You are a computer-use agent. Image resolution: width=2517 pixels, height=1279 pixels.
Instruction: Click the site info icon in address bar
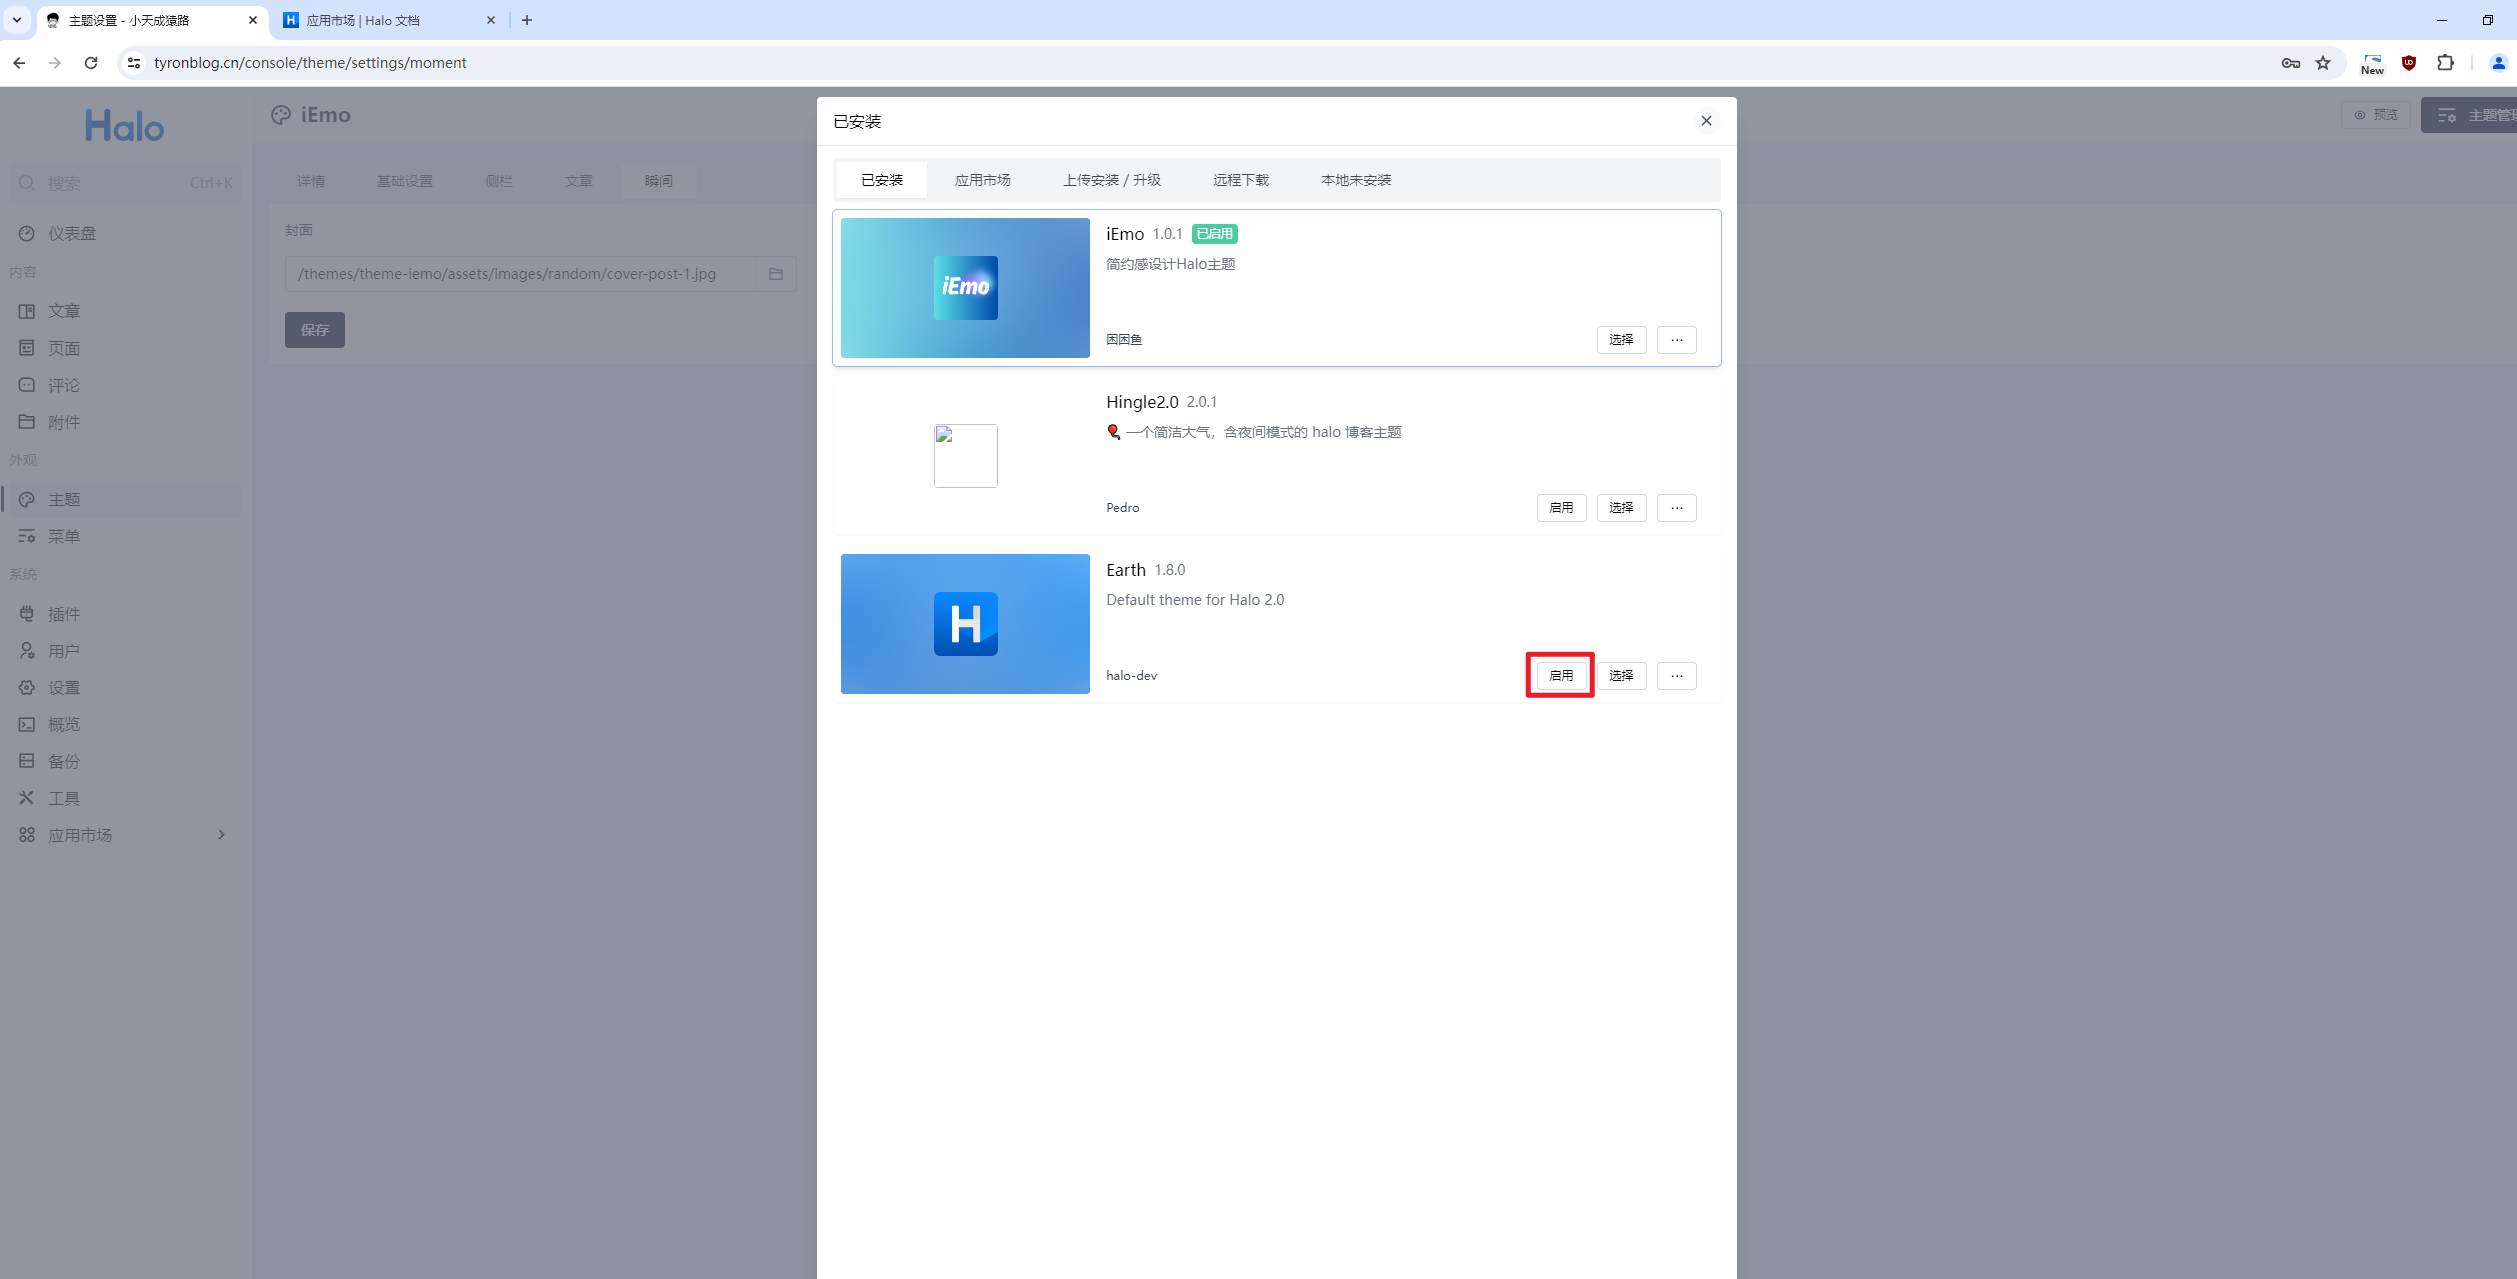coord(134,63)
